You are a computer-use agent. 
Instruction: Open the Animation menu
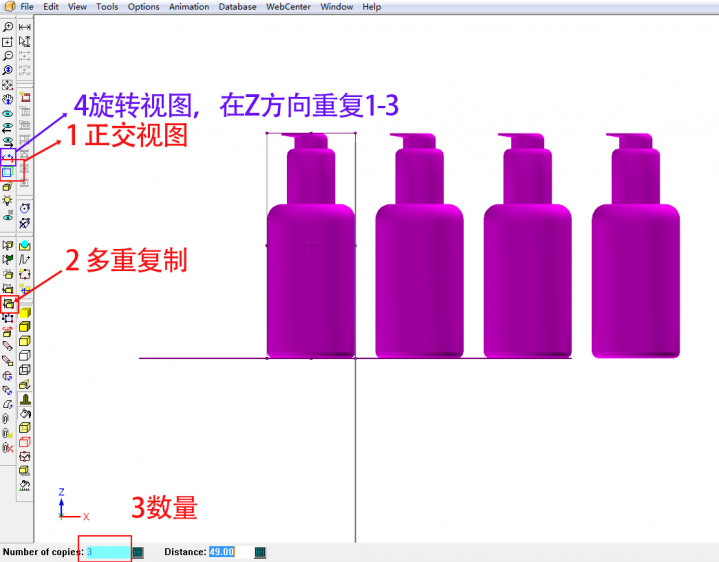[189, 7]
